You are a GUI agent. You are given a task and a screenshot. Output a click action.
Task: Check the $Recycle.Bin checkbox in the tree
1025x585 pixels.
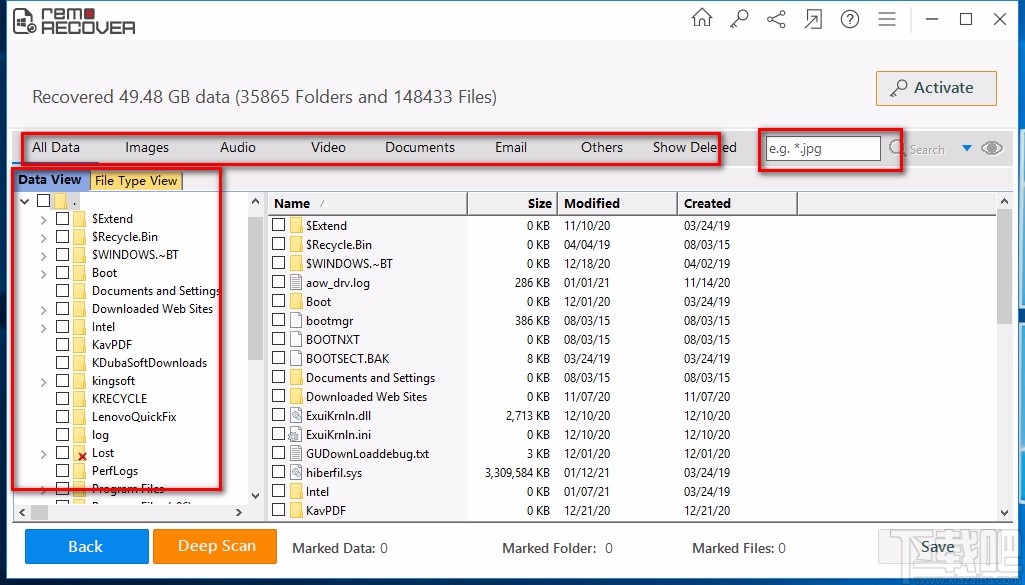(63, 236)
